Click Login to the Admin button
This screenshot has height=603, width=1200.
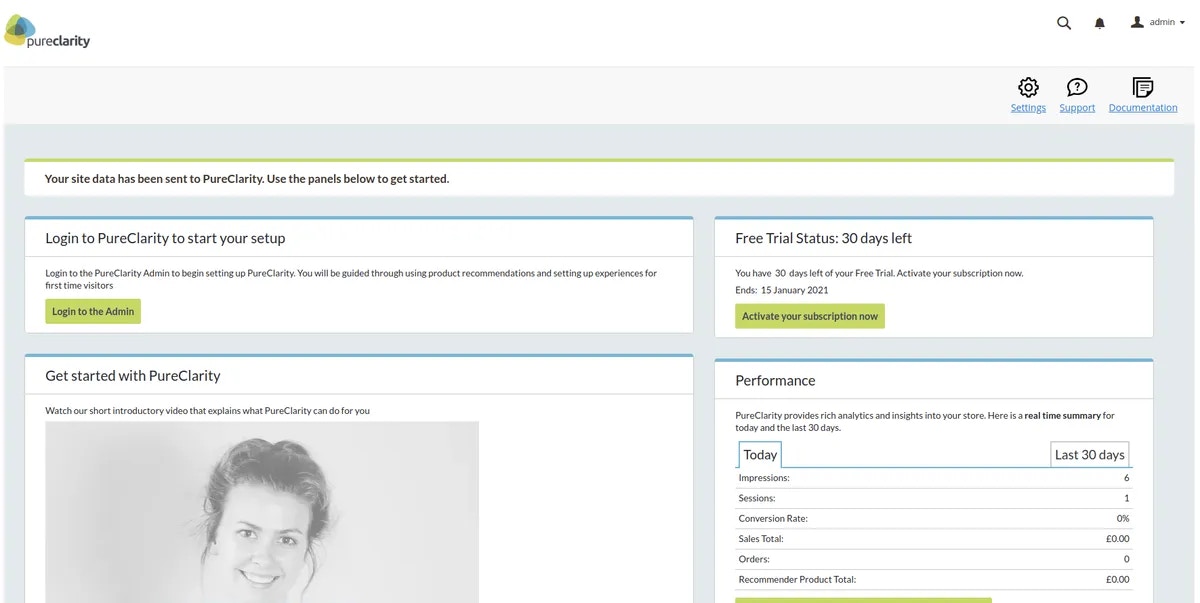point(93,311)
